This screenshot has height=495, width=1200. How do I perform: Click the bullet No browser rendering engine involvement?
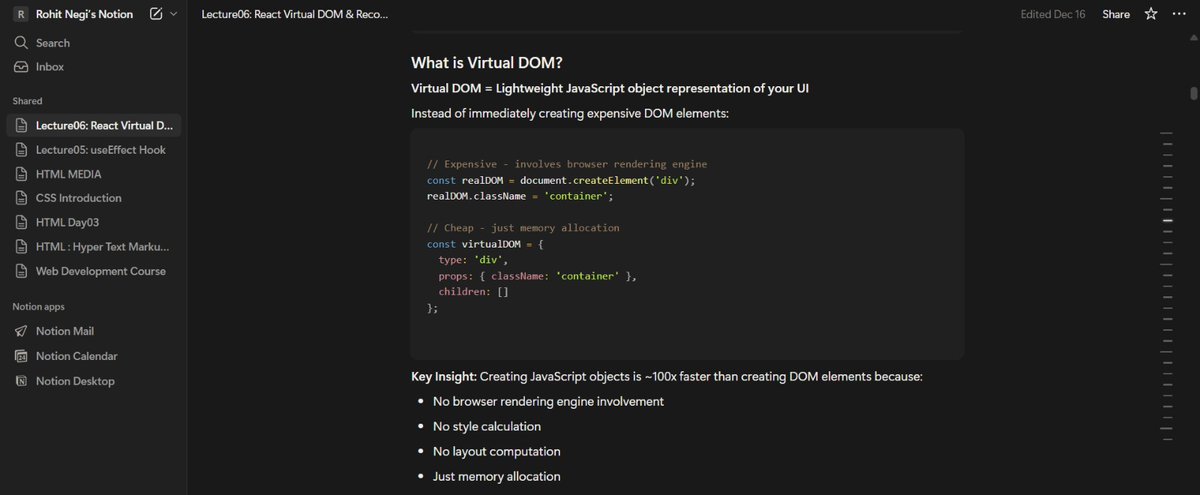[x=548, y=401]
